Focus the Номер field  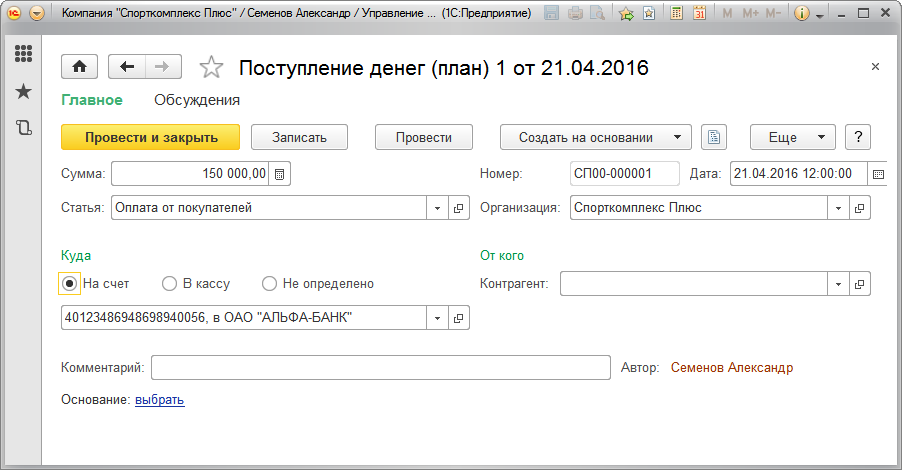coord(625,174)
